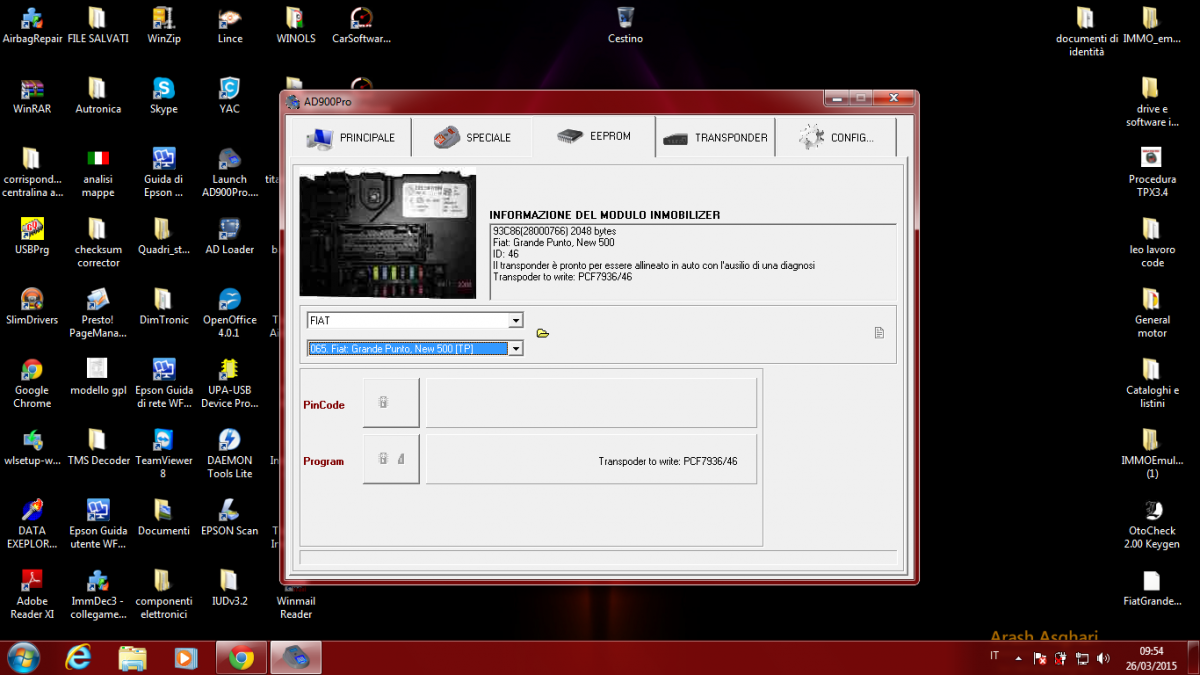This screenshot has height=675, width=1200.
Task: Select the EEPROM tab
Action: pyautogui.click(x=594, y=137)
